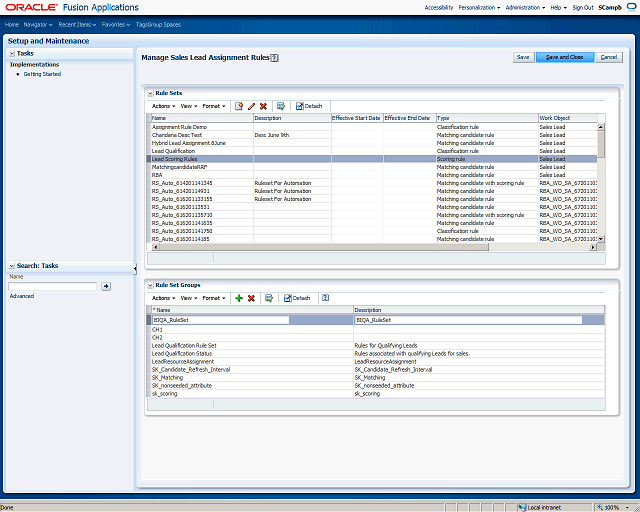Click Local intranet zone icon in status bar
640x512 pixels.
(x=522, y=508)
